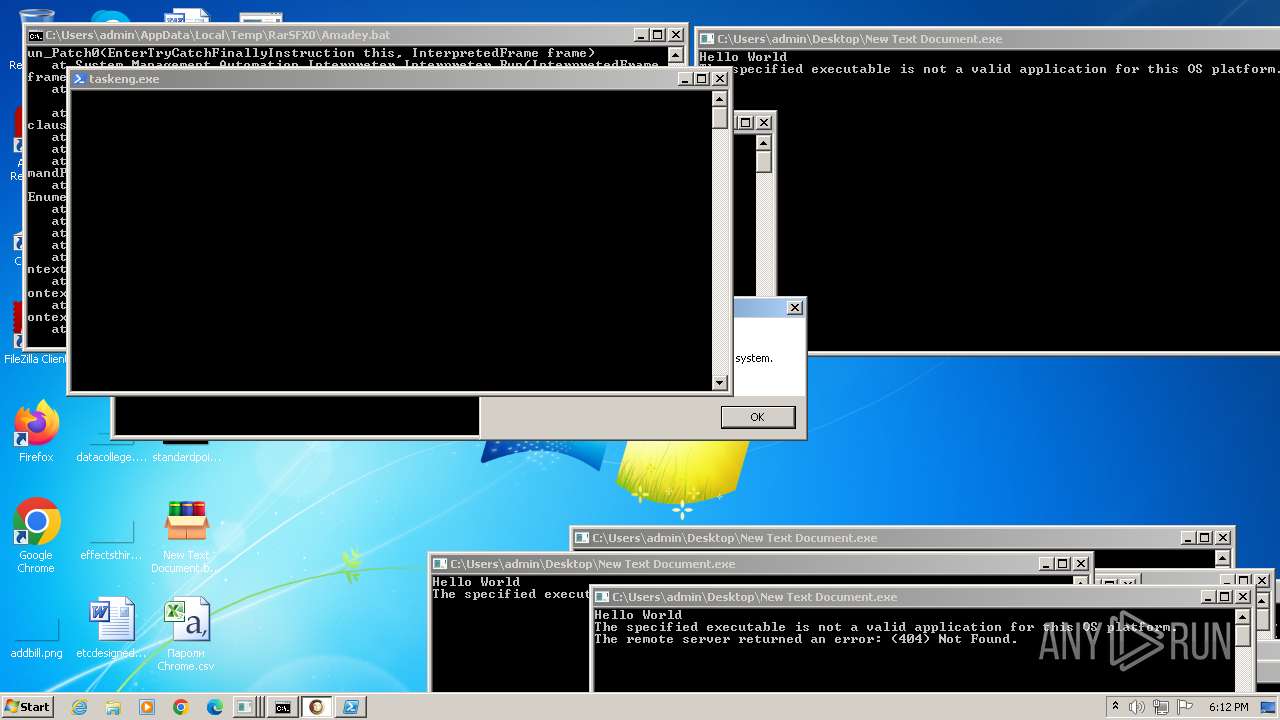Open Action Center flag icon
The width and height of the screenshot is (1280, 720).
point(1185,707)
